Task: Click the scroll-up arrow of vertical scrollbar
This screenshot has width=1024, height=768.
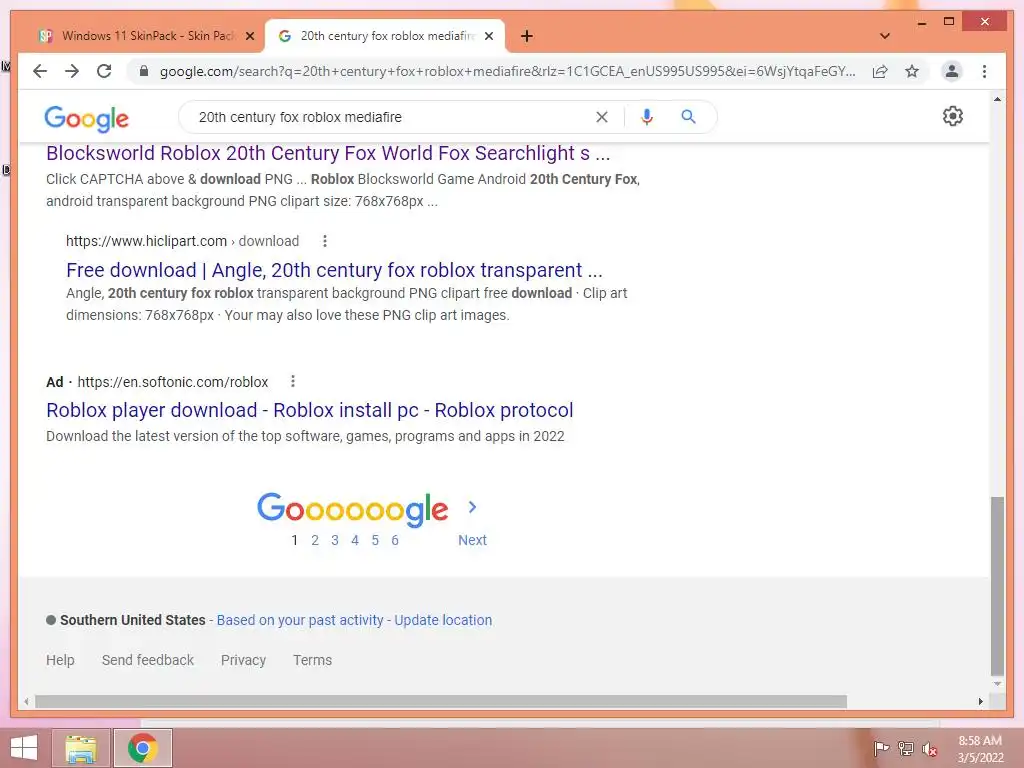Action: 997,99
